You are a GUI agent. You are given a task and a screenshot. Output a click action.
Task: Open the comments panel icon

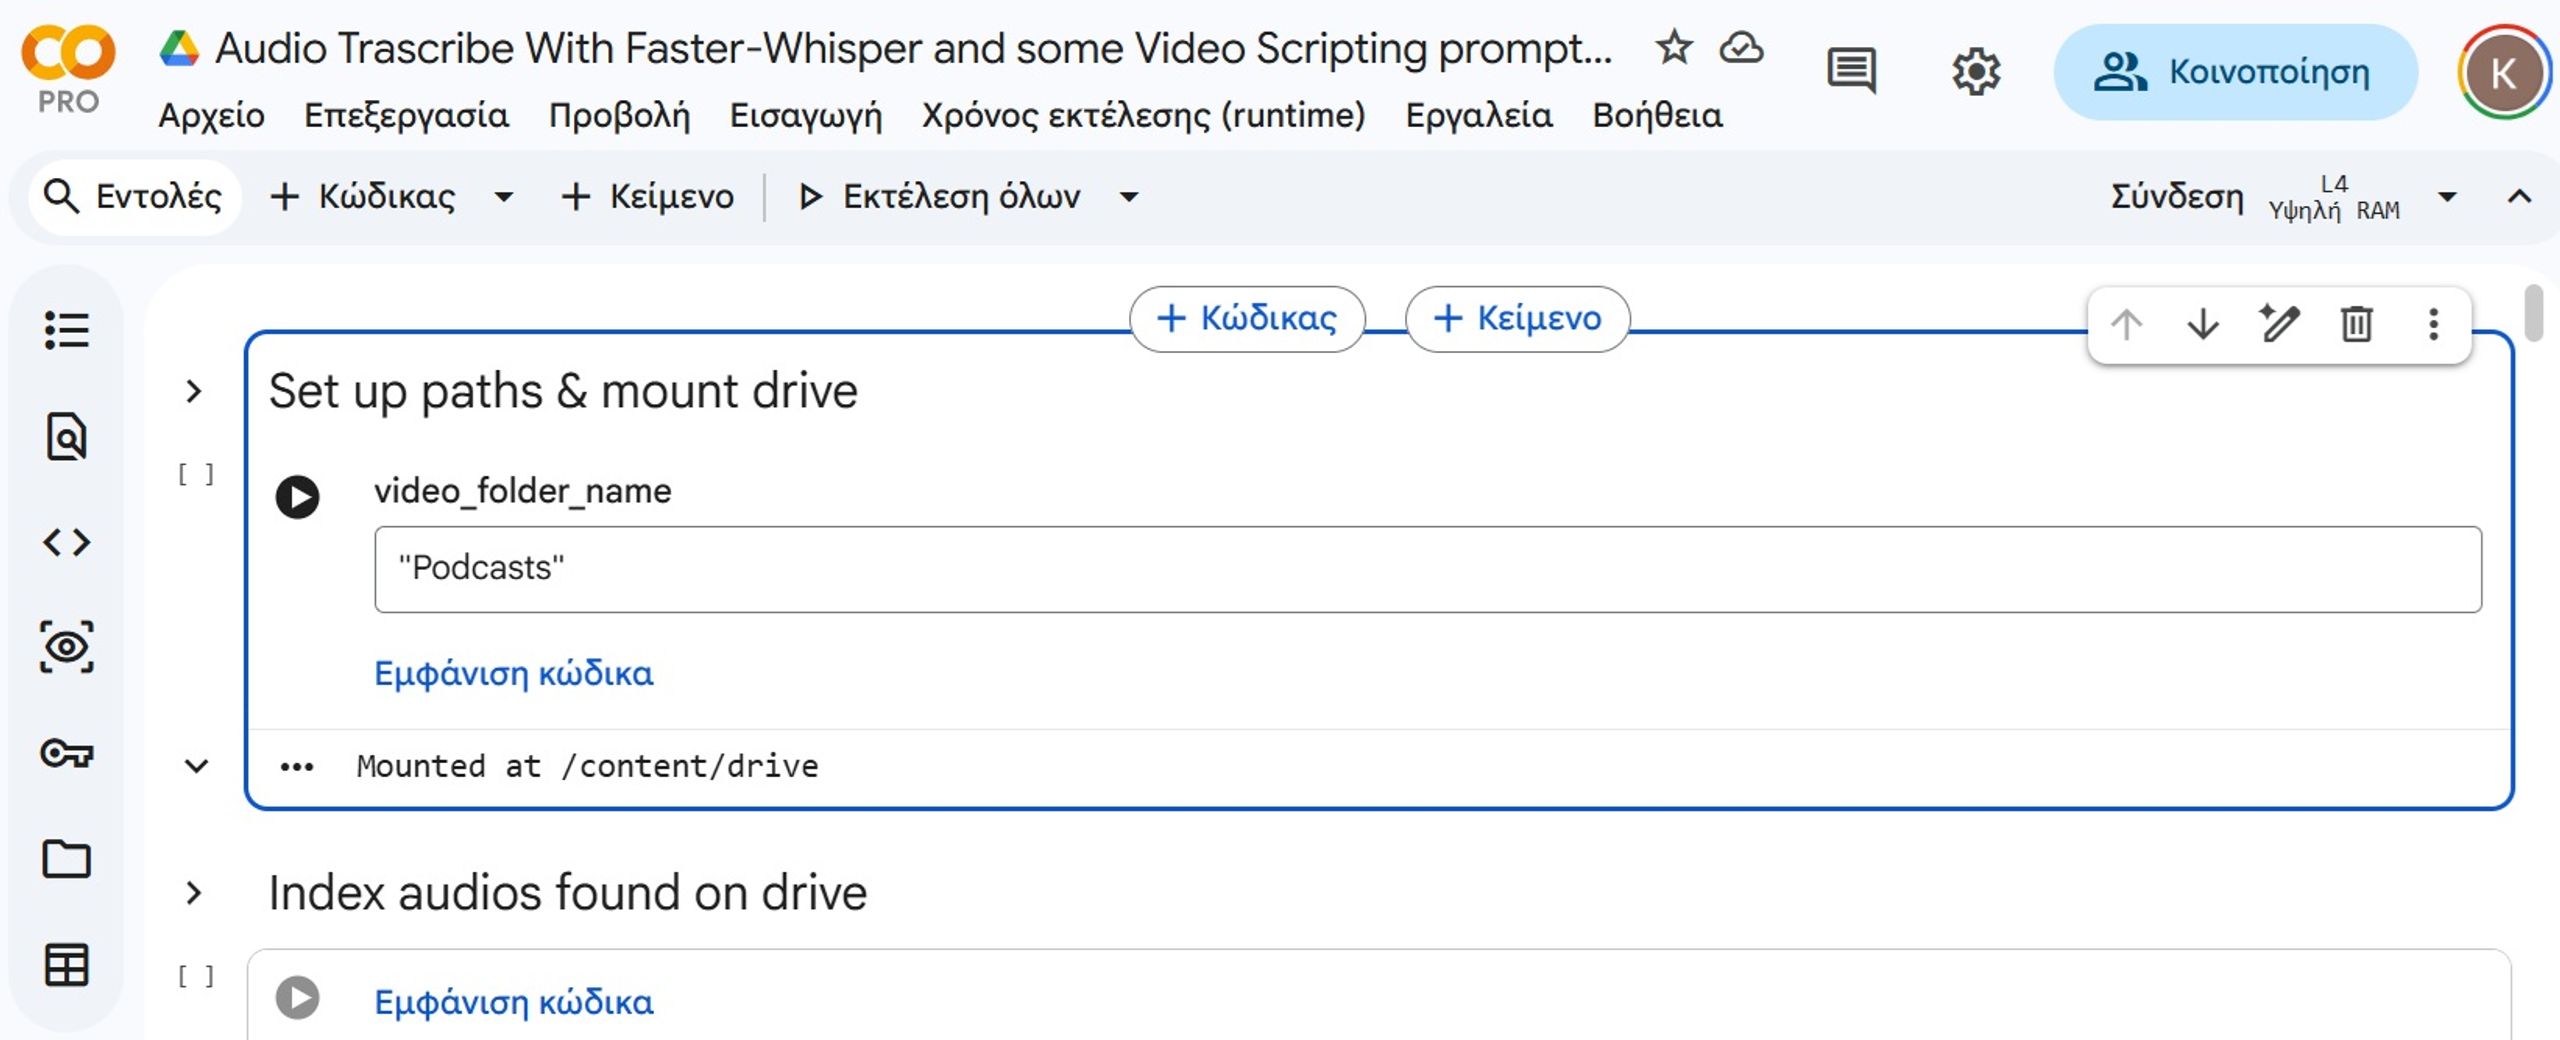pos(1852,71)
